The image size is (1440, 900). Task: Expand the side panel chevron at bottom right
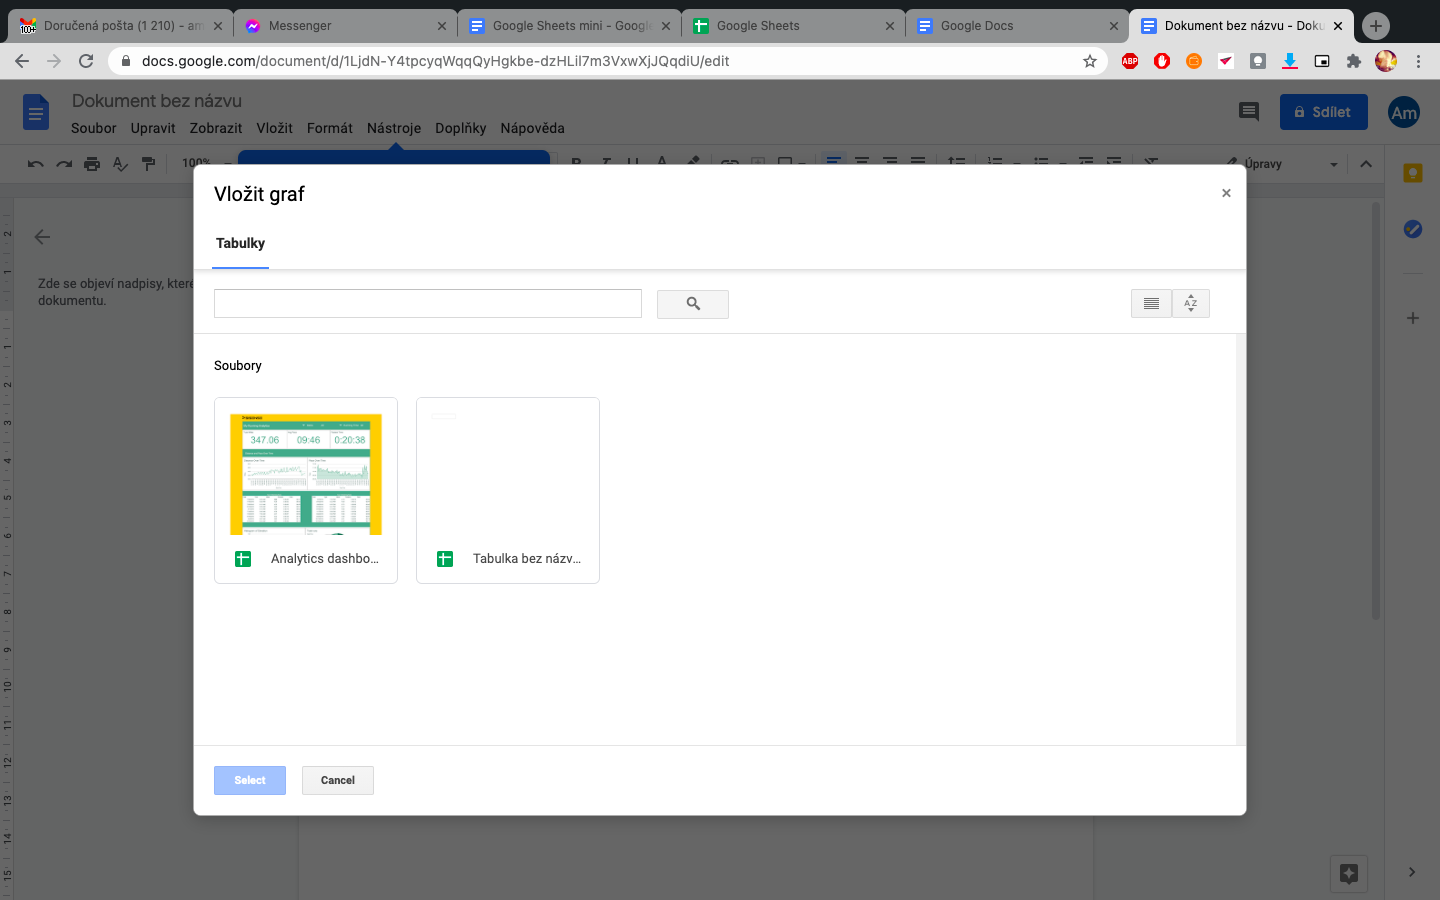pos(1412,872)
